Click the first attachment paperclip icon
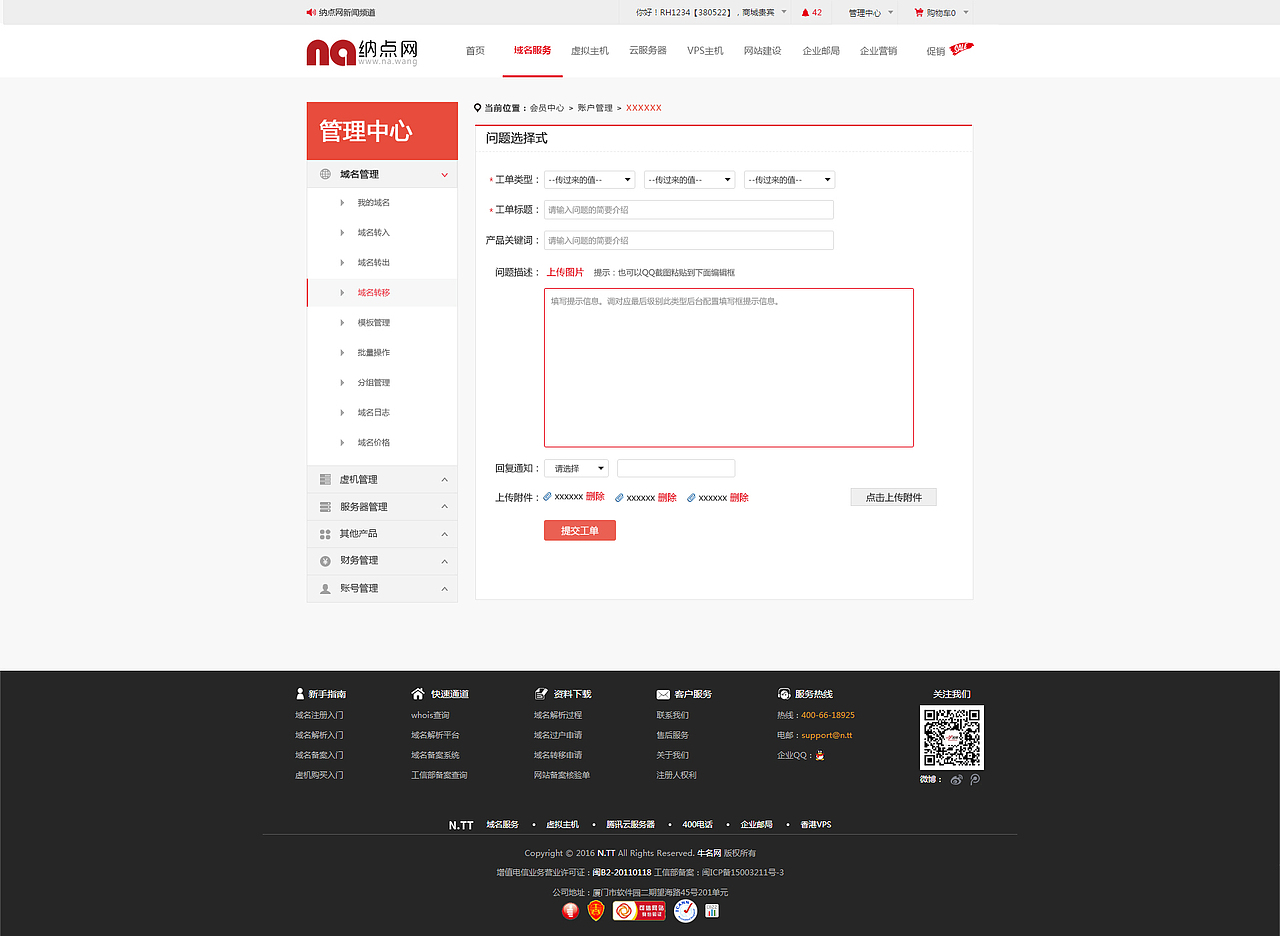The width and height of the screenshot is (1280, 936). click(548, 496)
